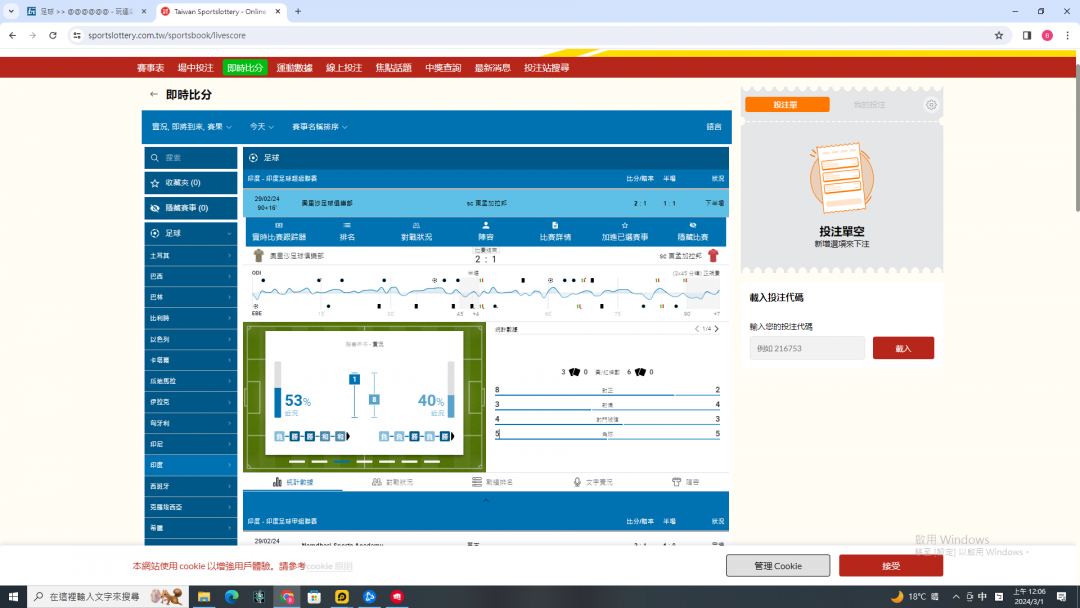Screen dimensions: 1080x608
Task: Expand the 以色列 league list
Action: 191,339
